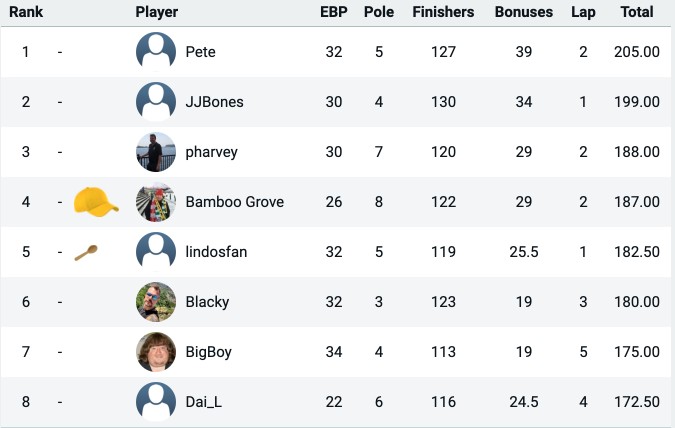Open pharvey's profile photo
Viewport: 675px width, 428px height.
click(x=156, y=152)
